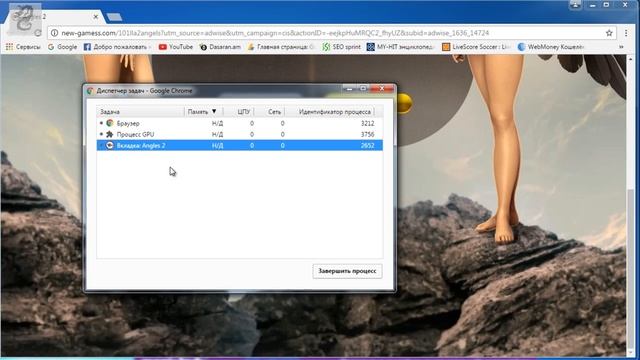
Task: Click the tab icon beside Вкладка: Angles 2
Action: pos(109,145)
